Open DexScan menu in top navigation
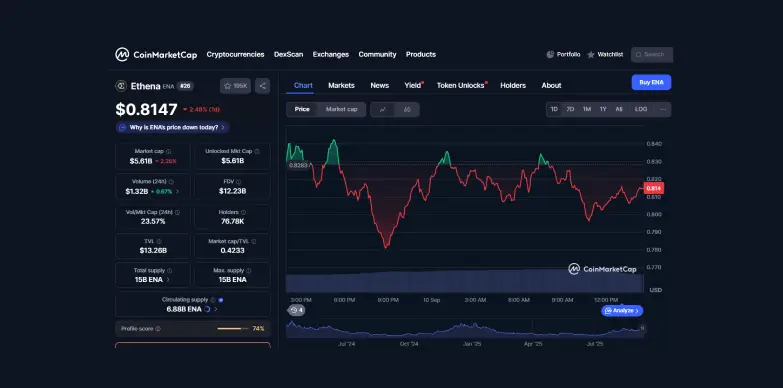 (x=289, y=54)
